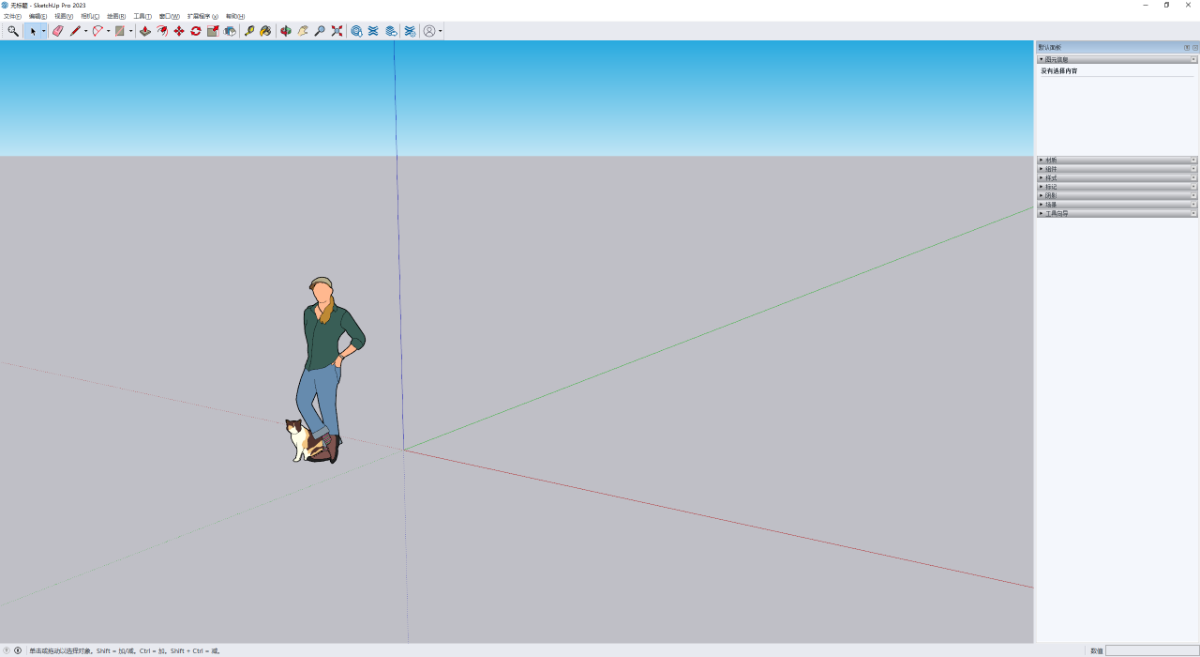Click the measurements value input box
Image resolution: width=1200 pixels, height=657 pixels.
tap(1151, 650)
